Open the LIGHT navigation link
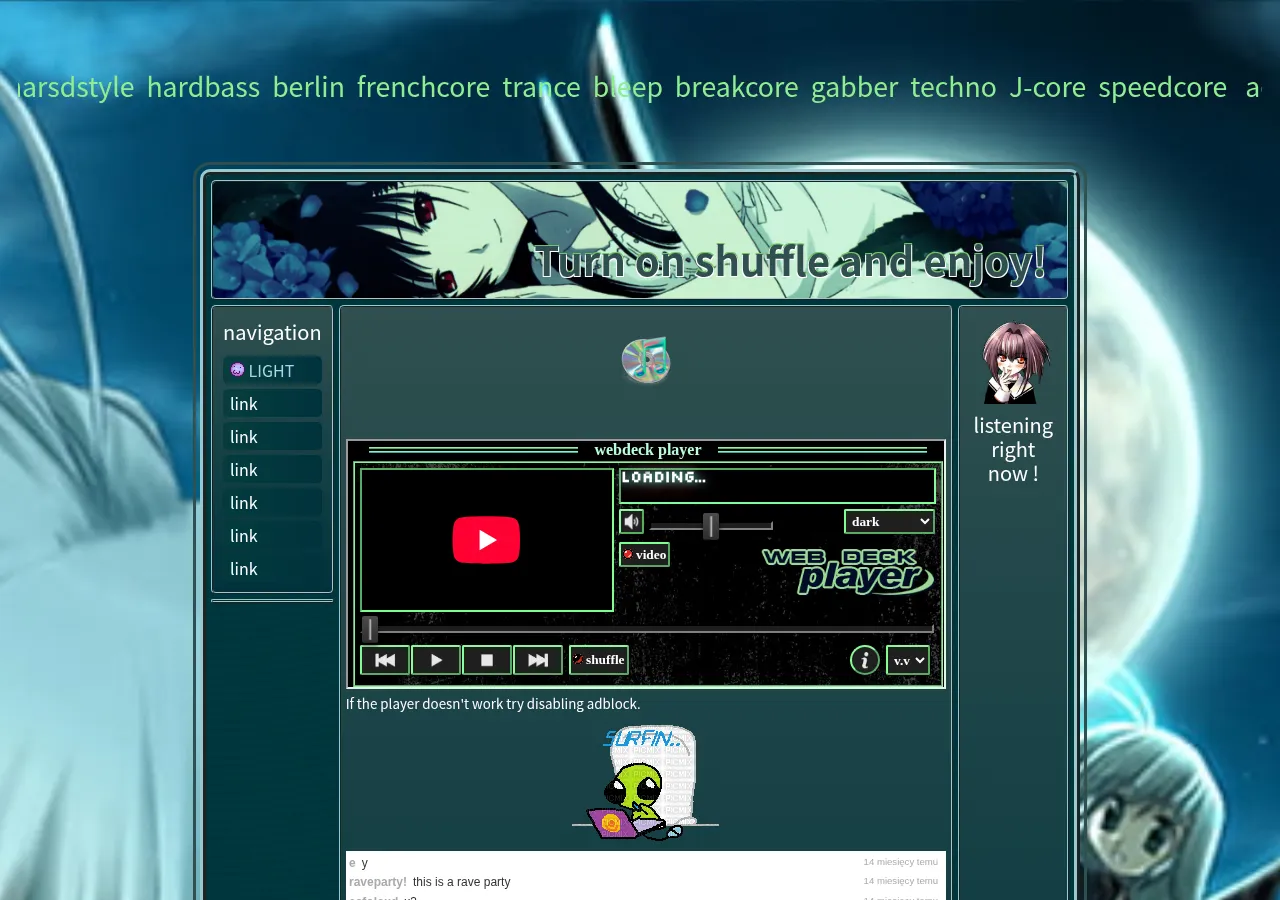The height and width of the screenshot is (900, 1280). pos(272,371)
